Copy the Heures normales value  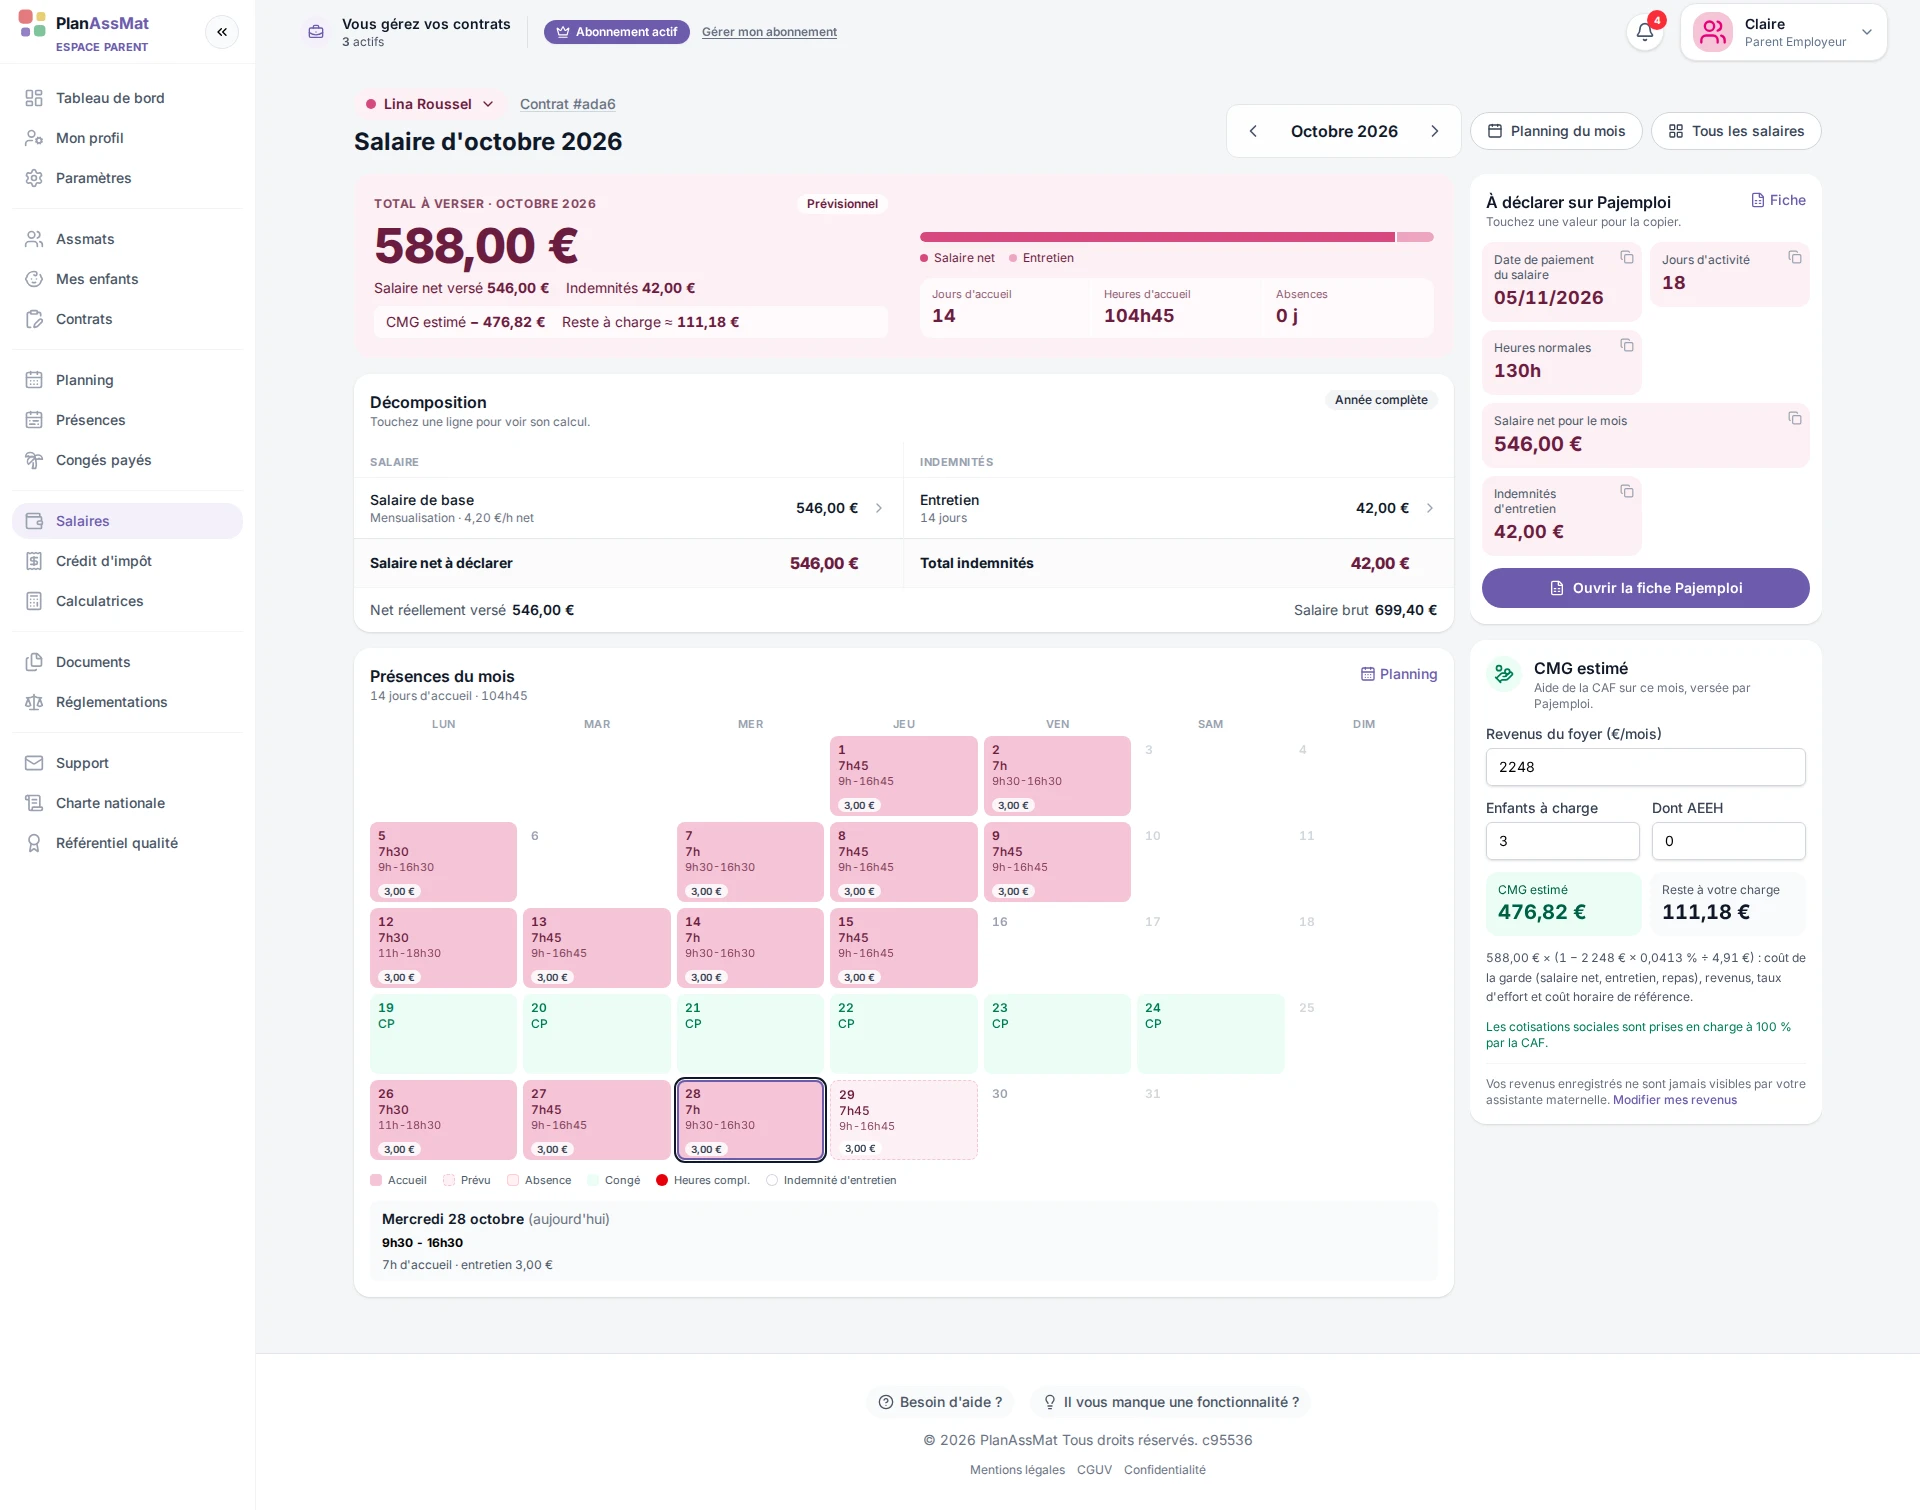pos(1627,346)
